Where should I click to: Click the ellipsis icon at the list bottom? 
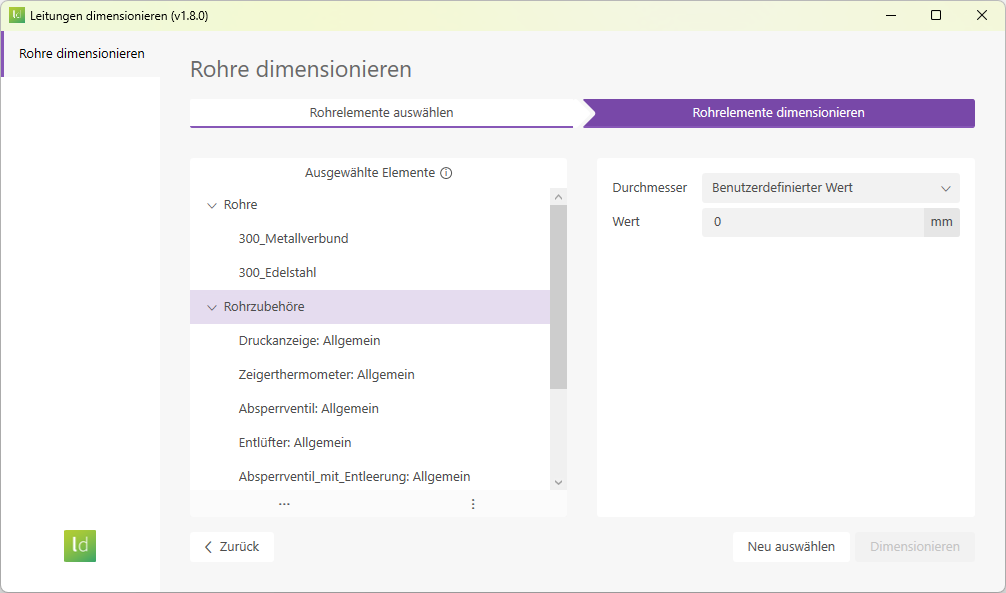[284, 503]
